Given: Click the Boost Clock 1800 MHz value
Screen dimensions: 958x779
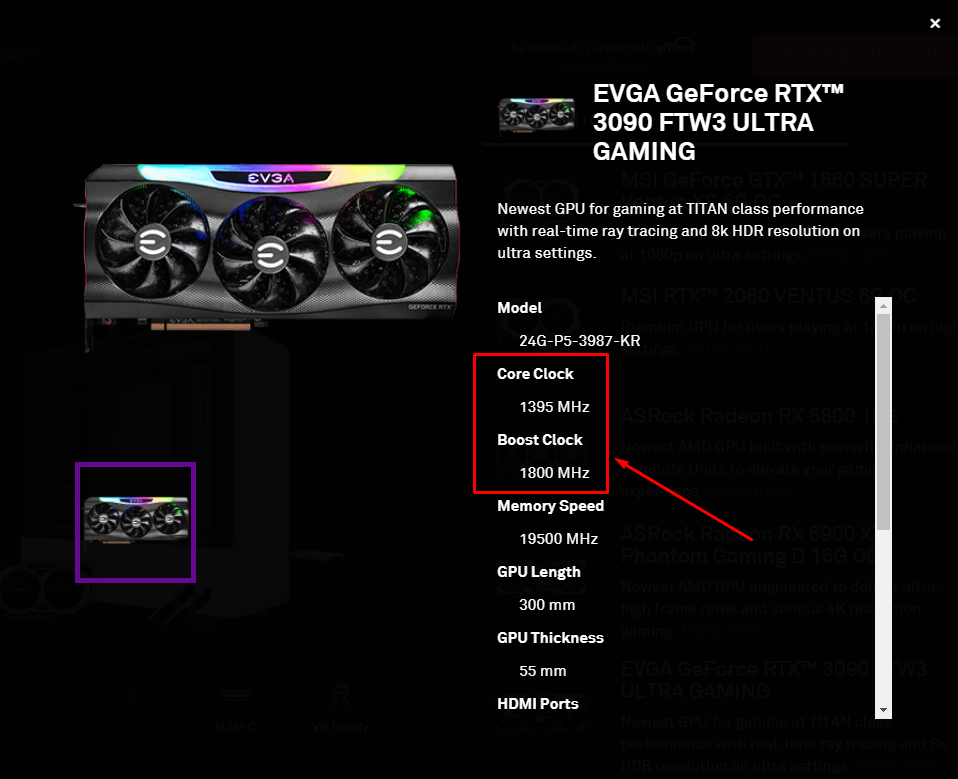Looking at the screenshot, I should coord(554,473).
